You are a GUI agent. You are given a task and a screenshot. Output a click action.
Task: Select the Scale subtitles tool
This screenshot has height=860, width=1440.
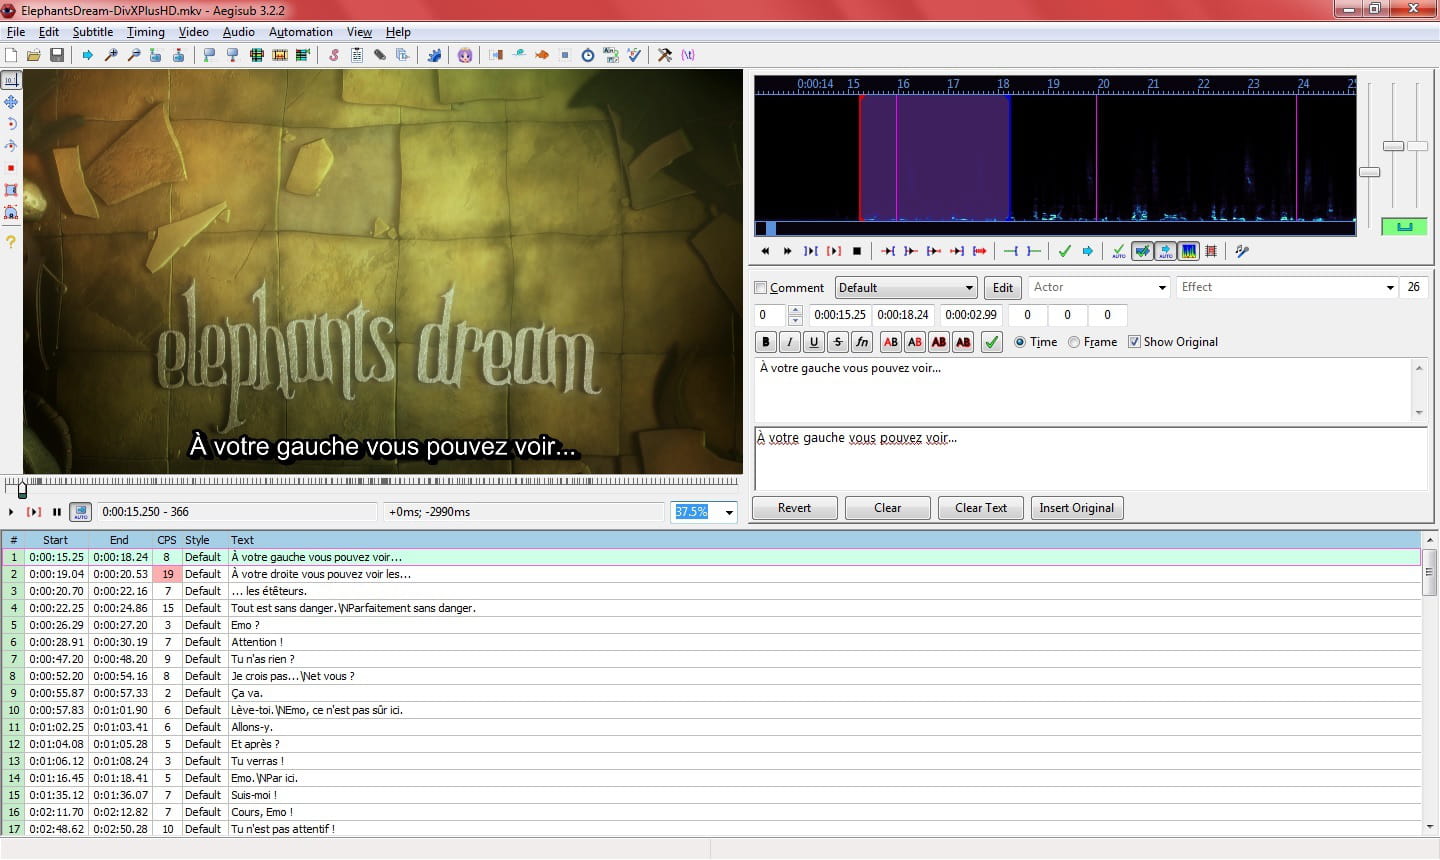tap(11, 168)
